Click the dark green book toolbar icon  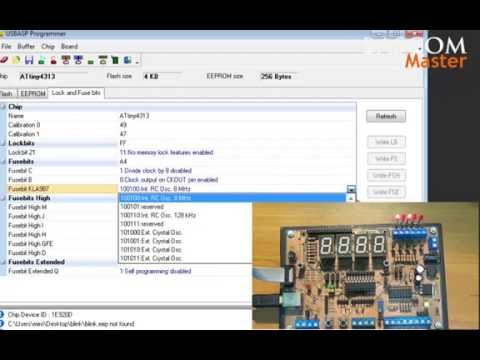click(115, 60)
